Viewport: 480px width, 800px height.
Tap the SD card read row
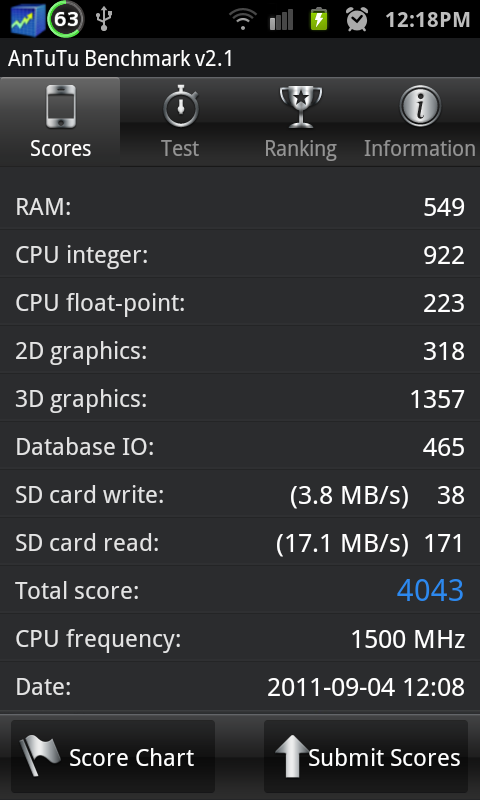click(240, 542)
